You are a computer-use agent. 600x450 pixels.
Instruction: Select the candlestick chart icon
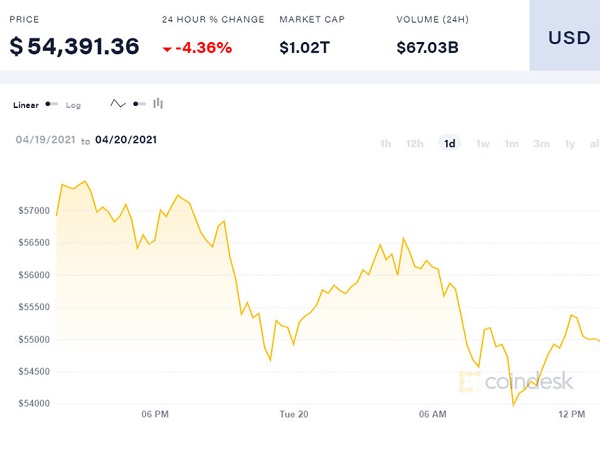158,104
